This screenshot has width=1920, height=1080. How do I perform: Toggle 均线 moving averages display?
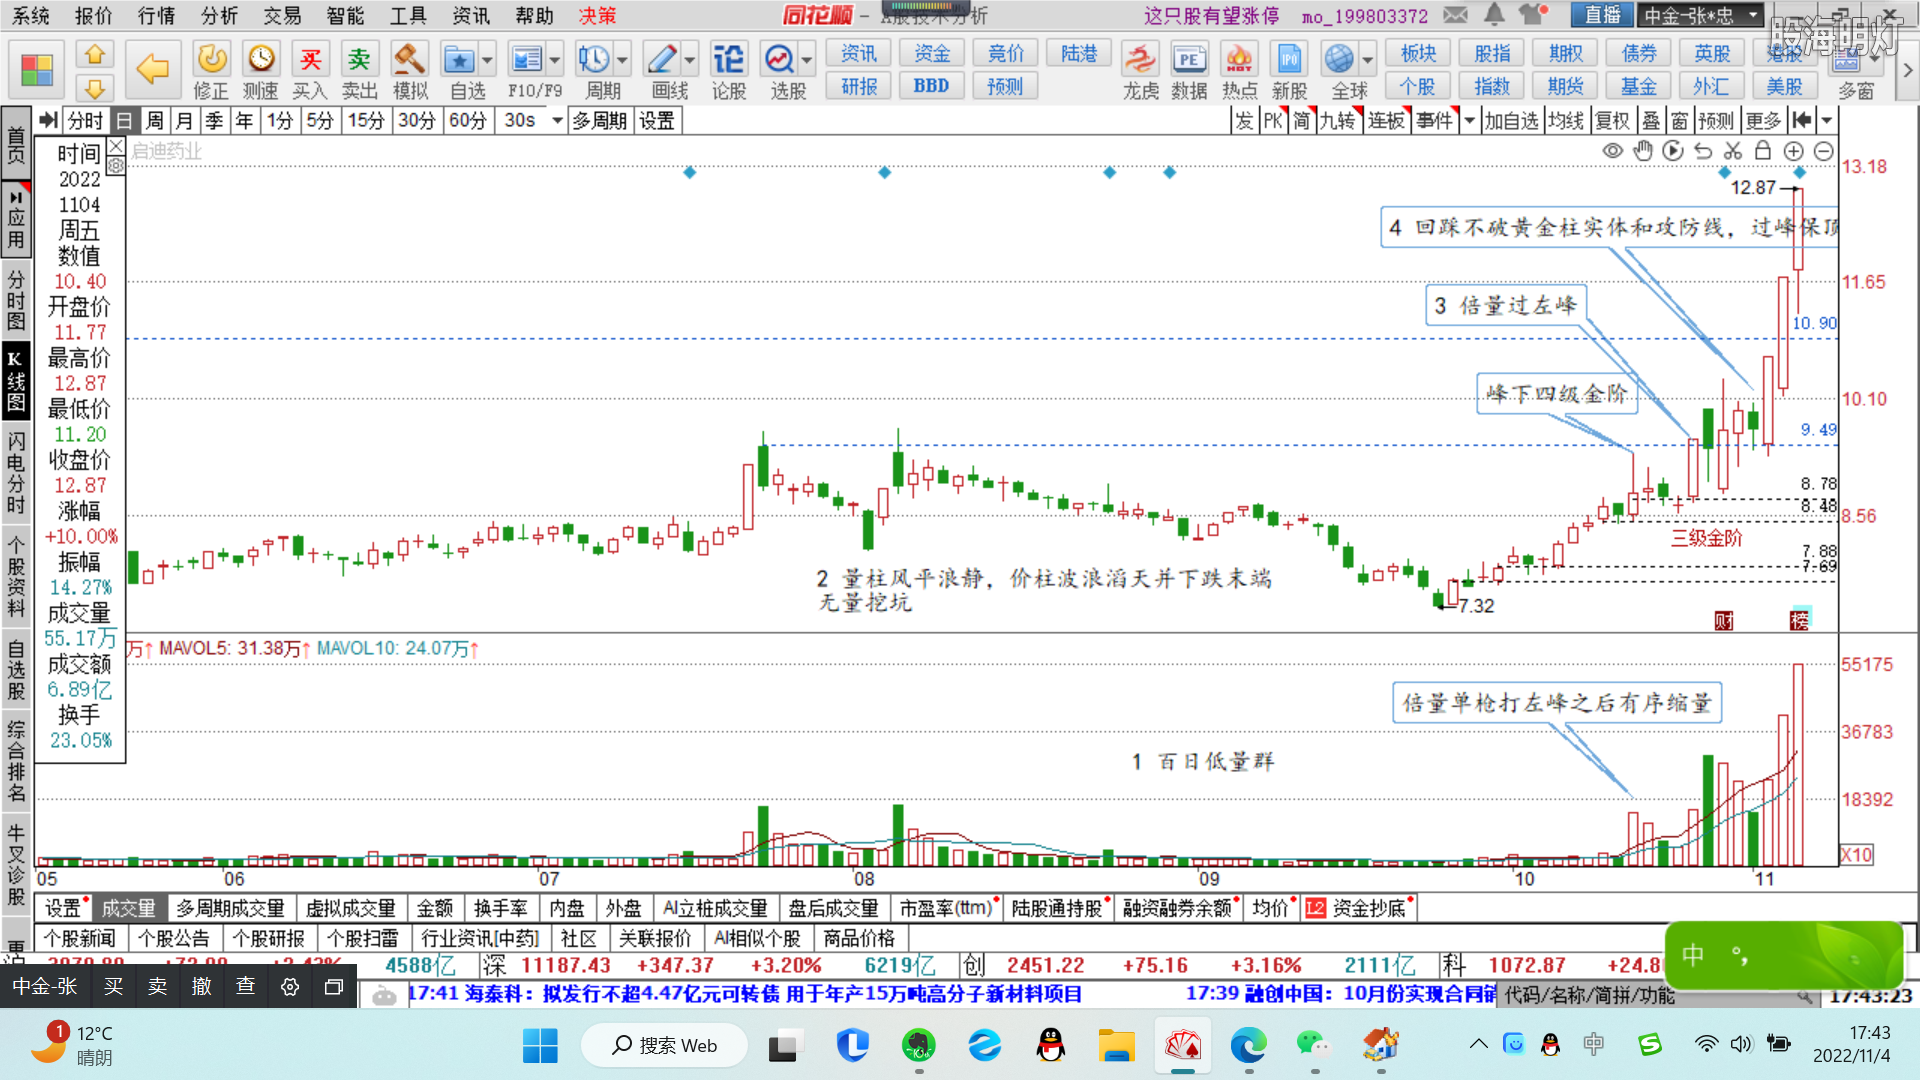[1566, 121]
